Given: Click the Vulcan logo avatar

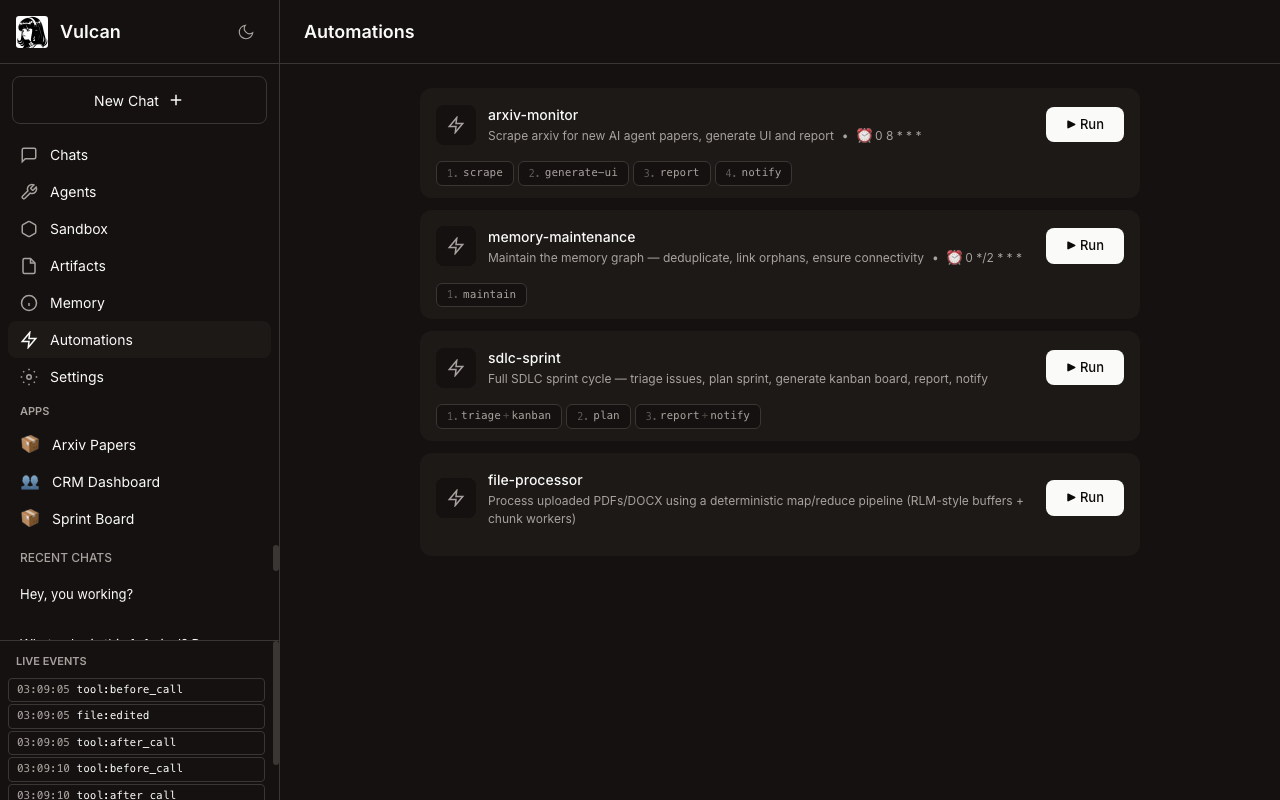Looking at the screenshot, I should click(32, 32).
